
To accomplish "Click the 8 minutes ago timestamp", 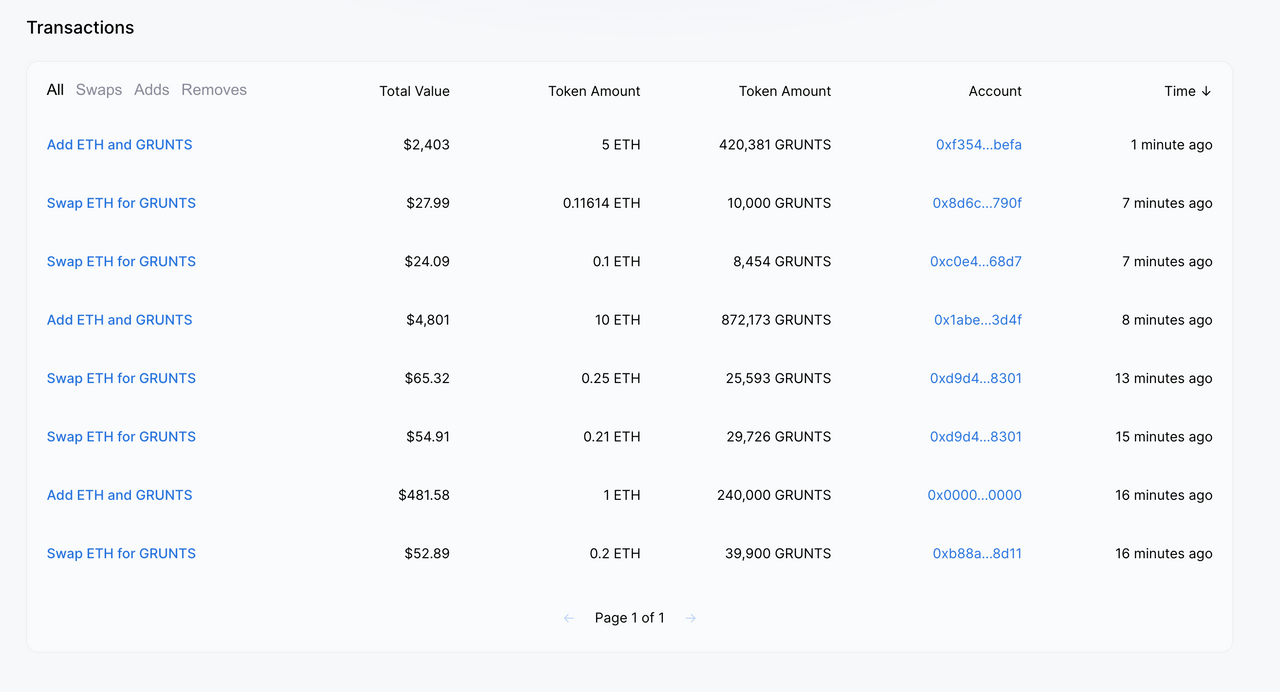I will 1167,320.
